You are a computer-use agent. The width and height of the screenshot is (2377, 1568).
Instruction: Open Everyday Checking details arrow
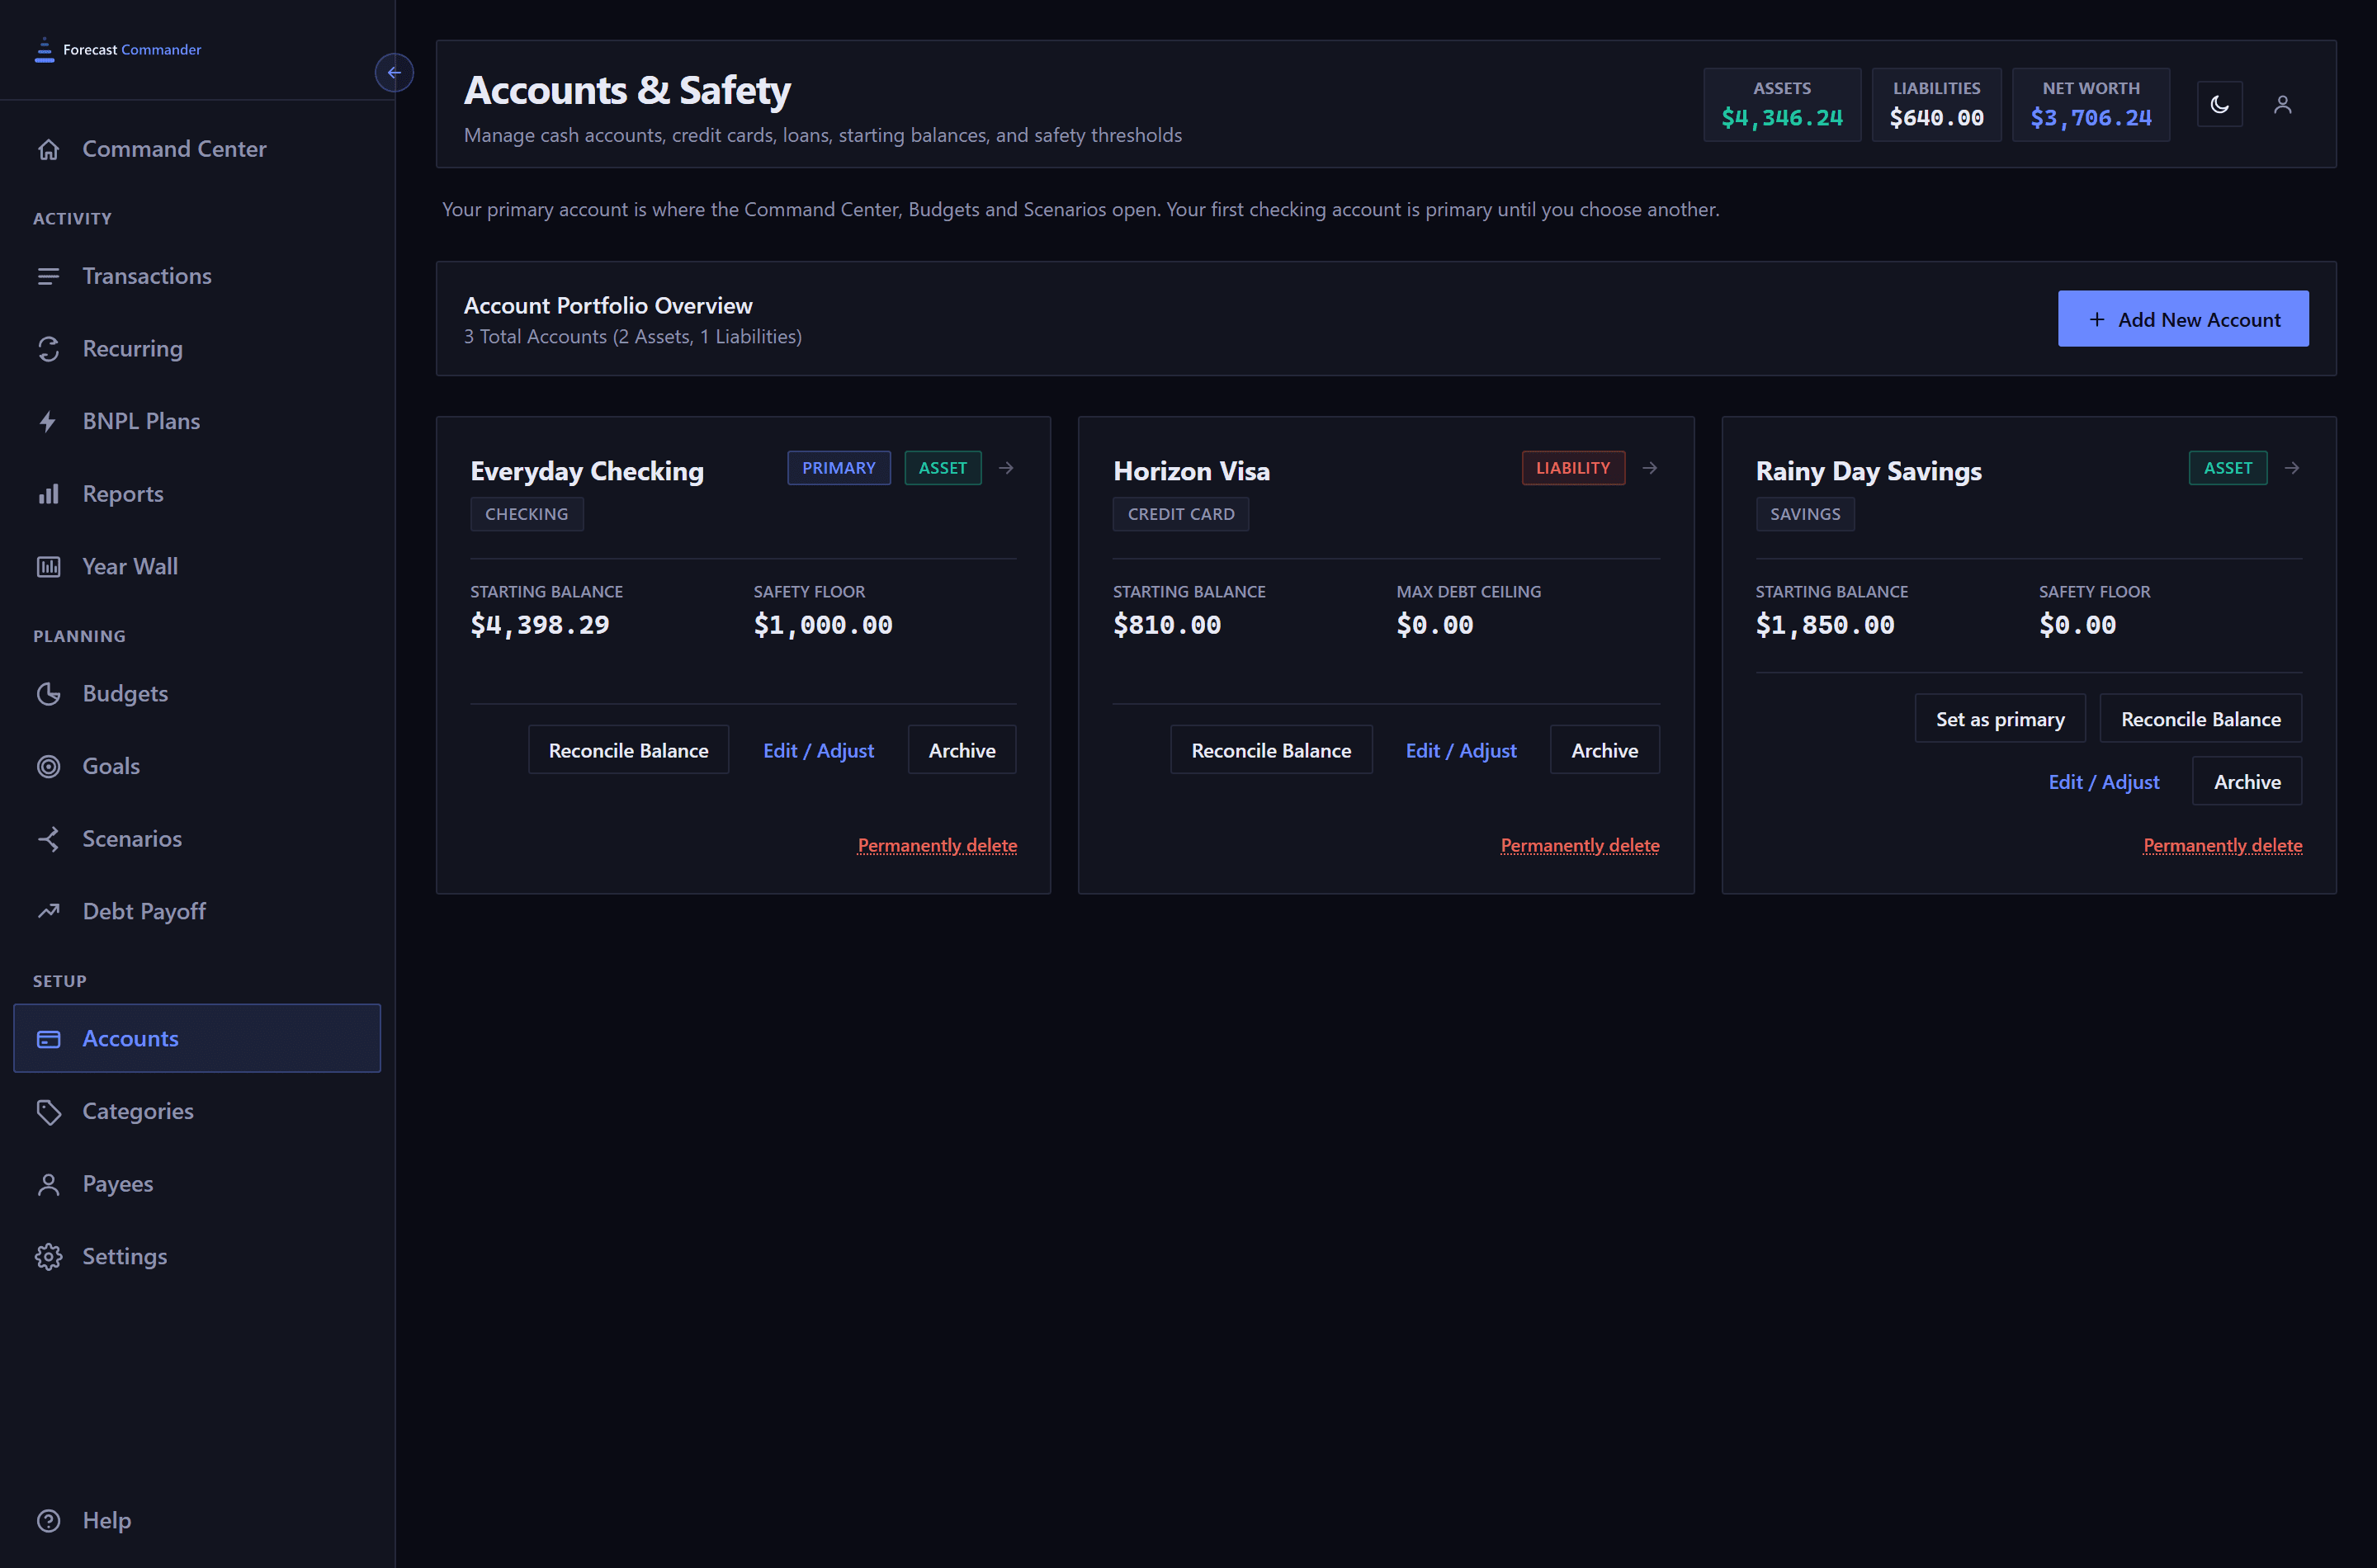1006,468
